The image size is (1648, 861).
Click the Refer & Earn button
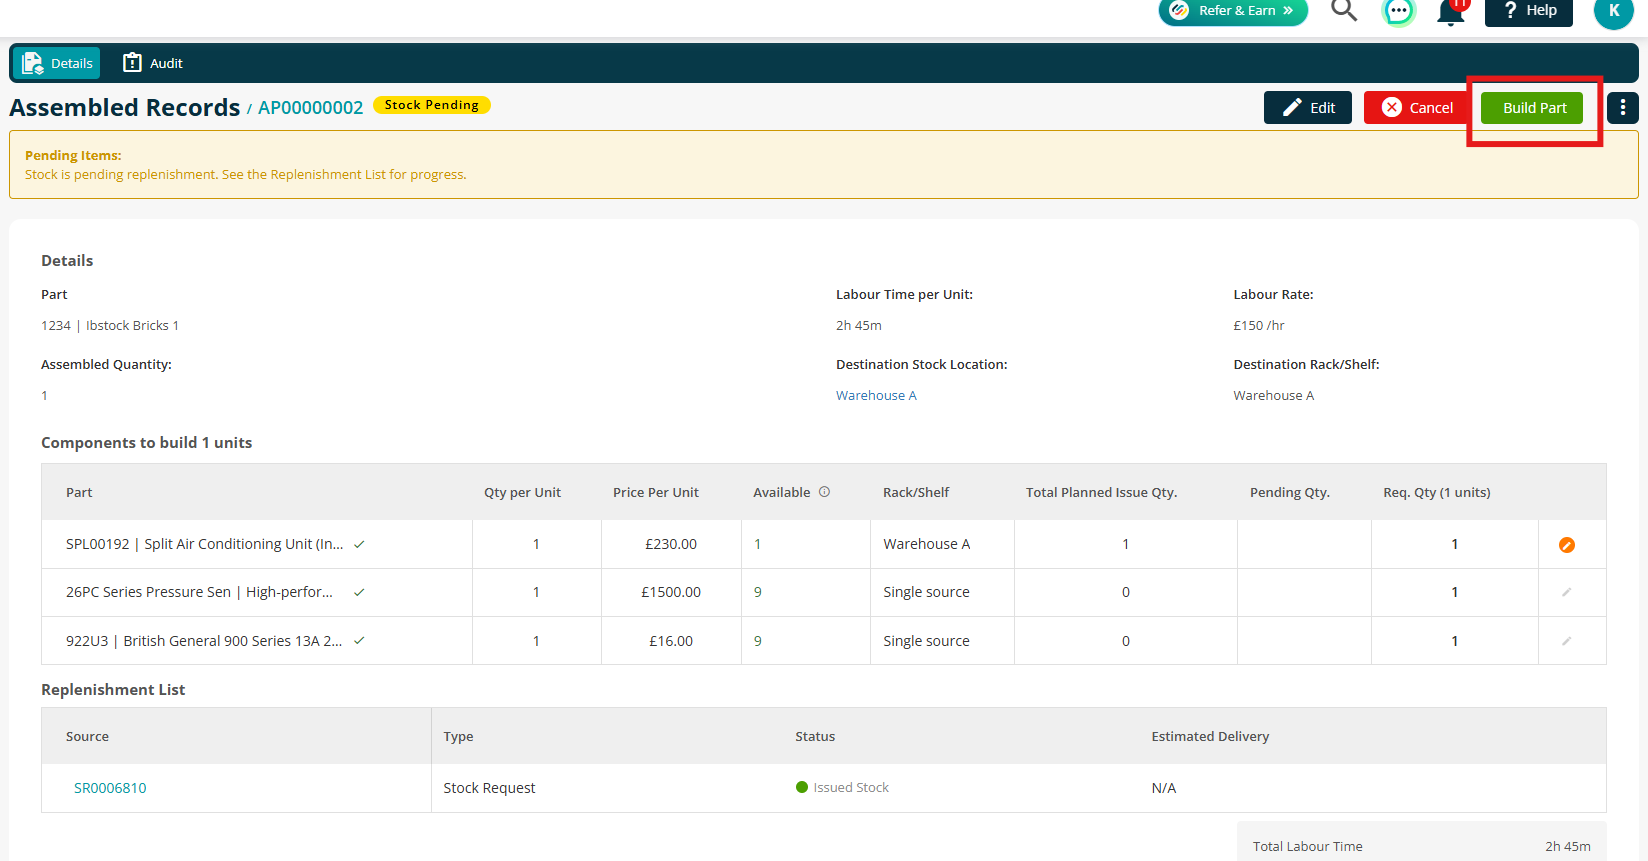pos(1233,11)
